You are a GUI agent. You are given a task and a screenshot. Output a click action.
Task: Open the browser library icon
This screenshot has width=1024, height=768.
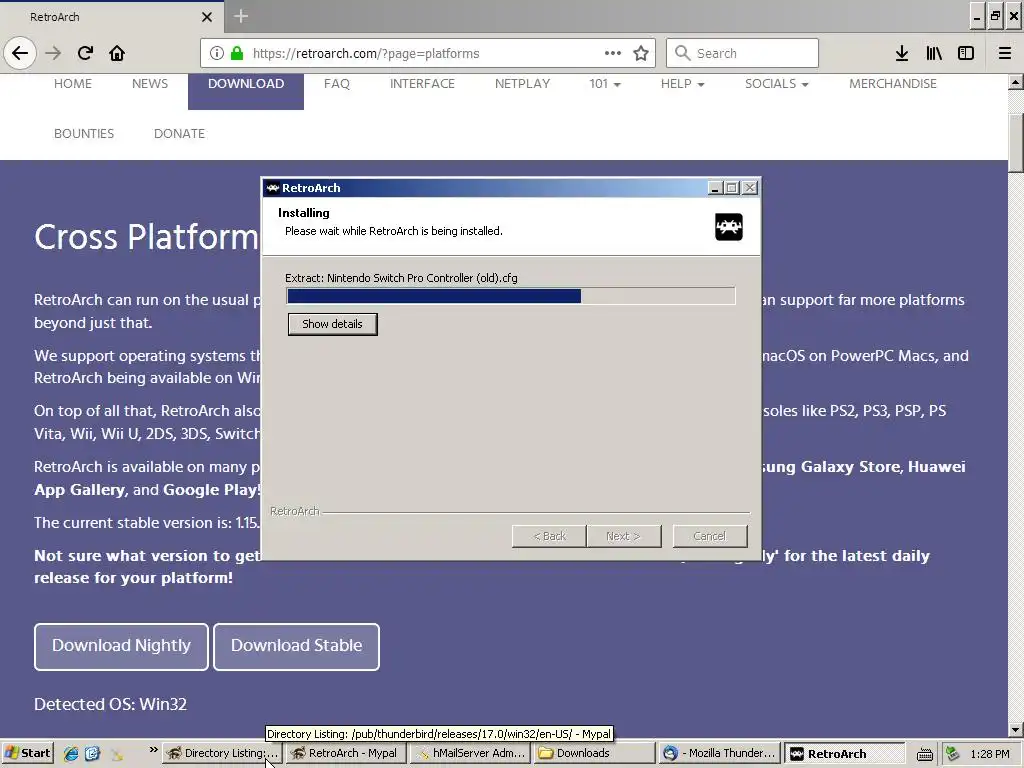click(934, 53)
